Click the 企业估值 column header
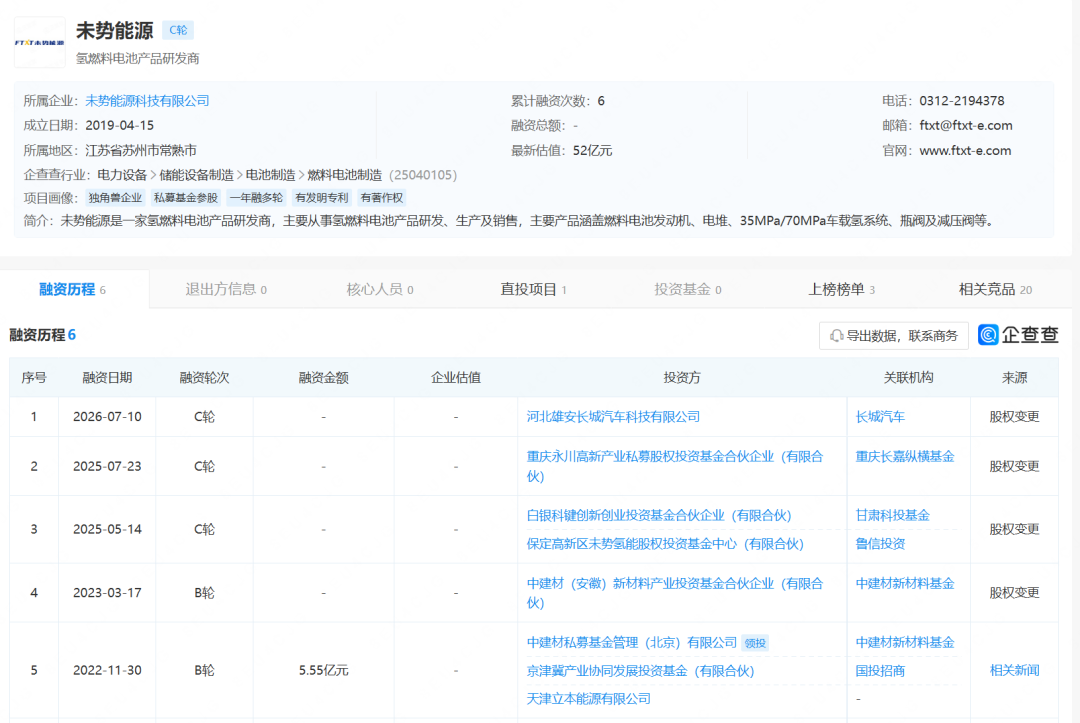This screenshot has height=723, width=1080. pos(455,377)
